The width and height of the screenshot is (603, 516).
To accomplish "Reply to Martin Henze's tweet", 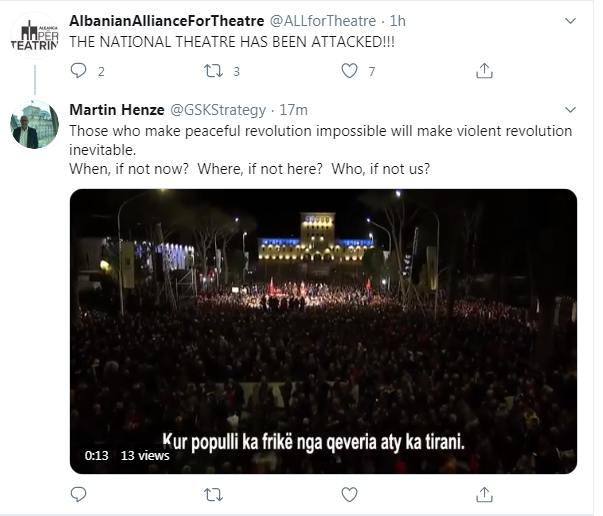I will click(x=79, y=495).
